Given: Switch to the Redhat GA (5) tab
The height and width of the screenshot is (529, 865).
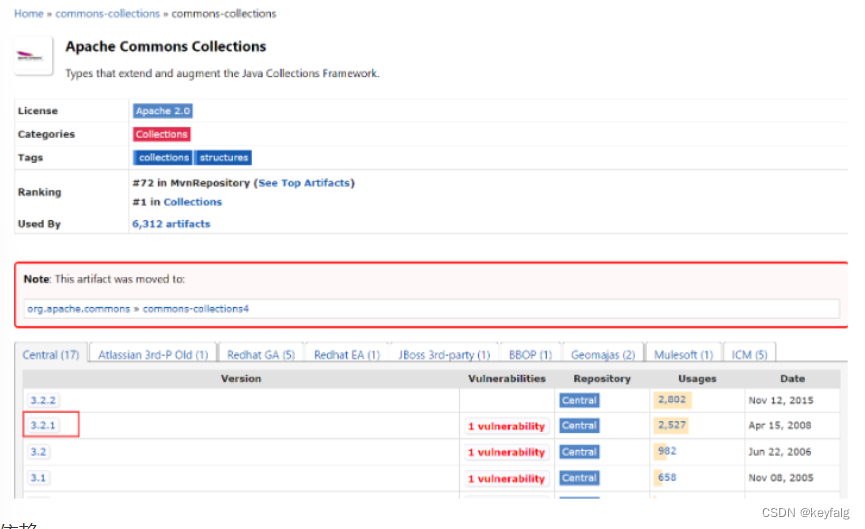Looking at the screenshot, I should (261, 355).
